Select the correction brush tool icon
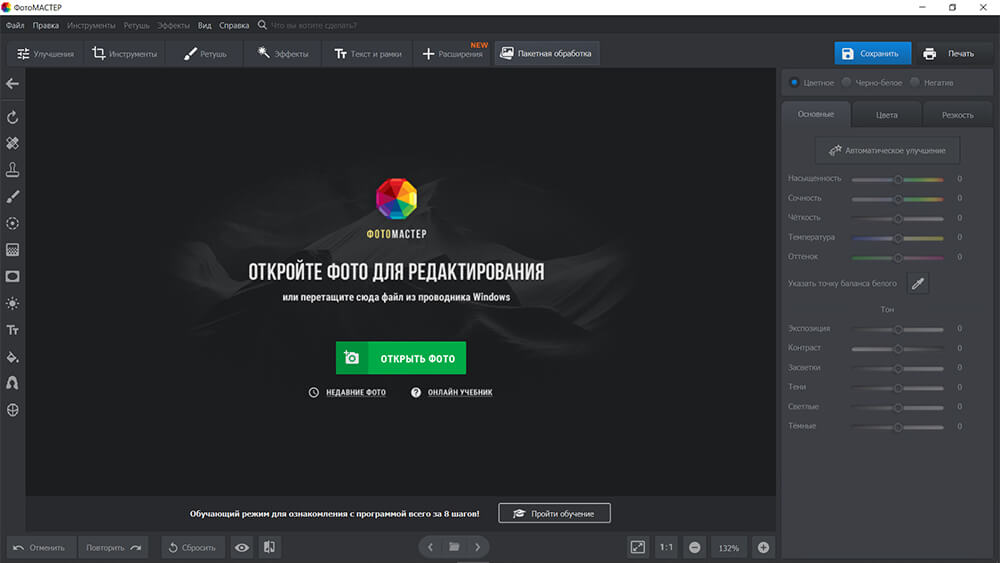The image size is (1000, 563). pyautogui.click(x=12, y=196)
